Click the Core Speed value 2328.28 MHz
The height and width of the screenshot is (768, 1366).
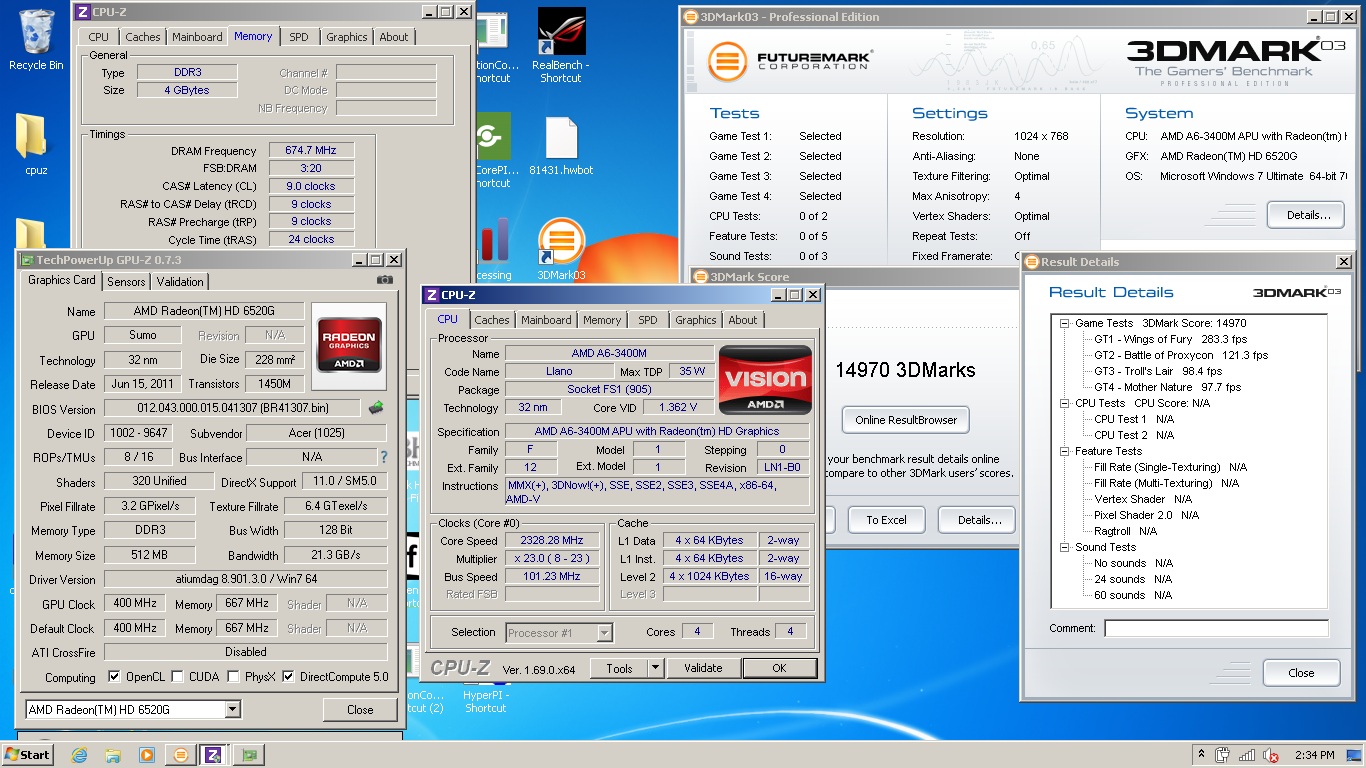click(551, 540)
